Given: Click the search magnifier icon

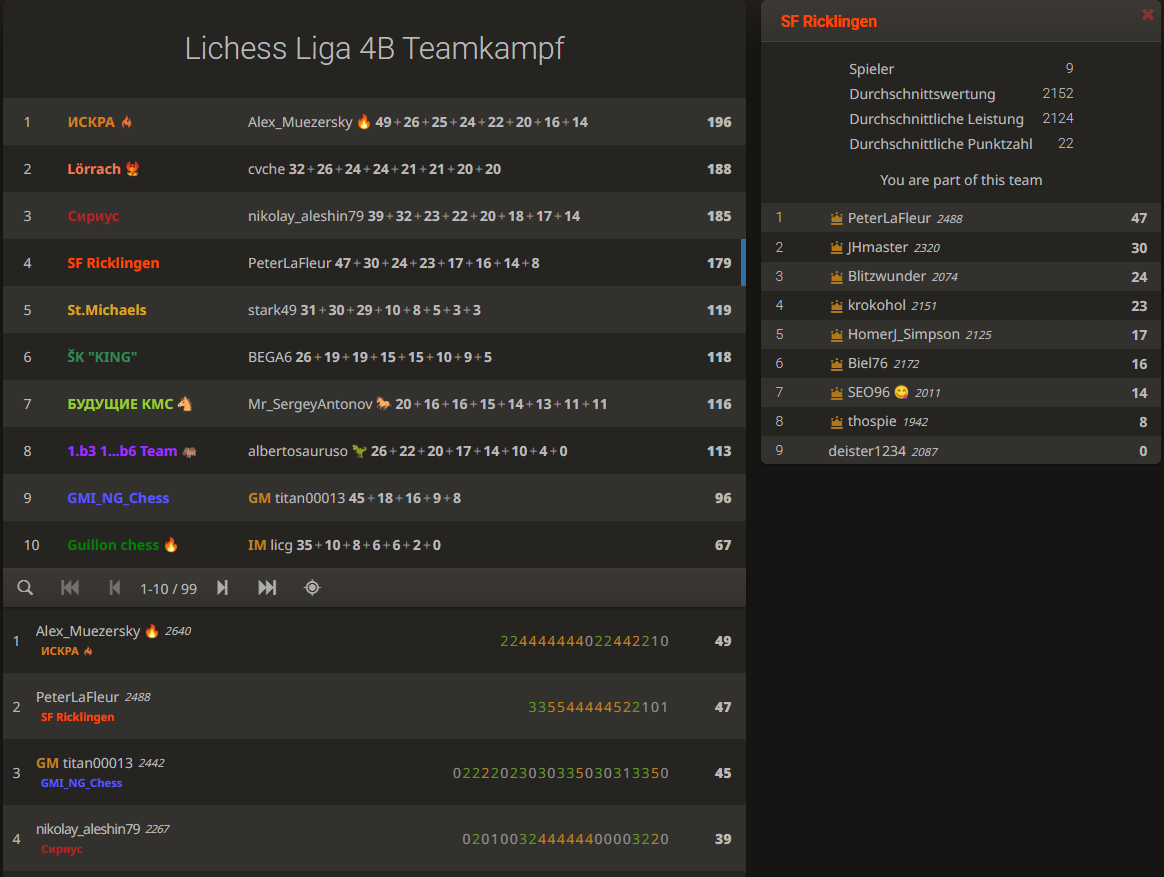Looking at the screenshot, I should click(25, 588).
